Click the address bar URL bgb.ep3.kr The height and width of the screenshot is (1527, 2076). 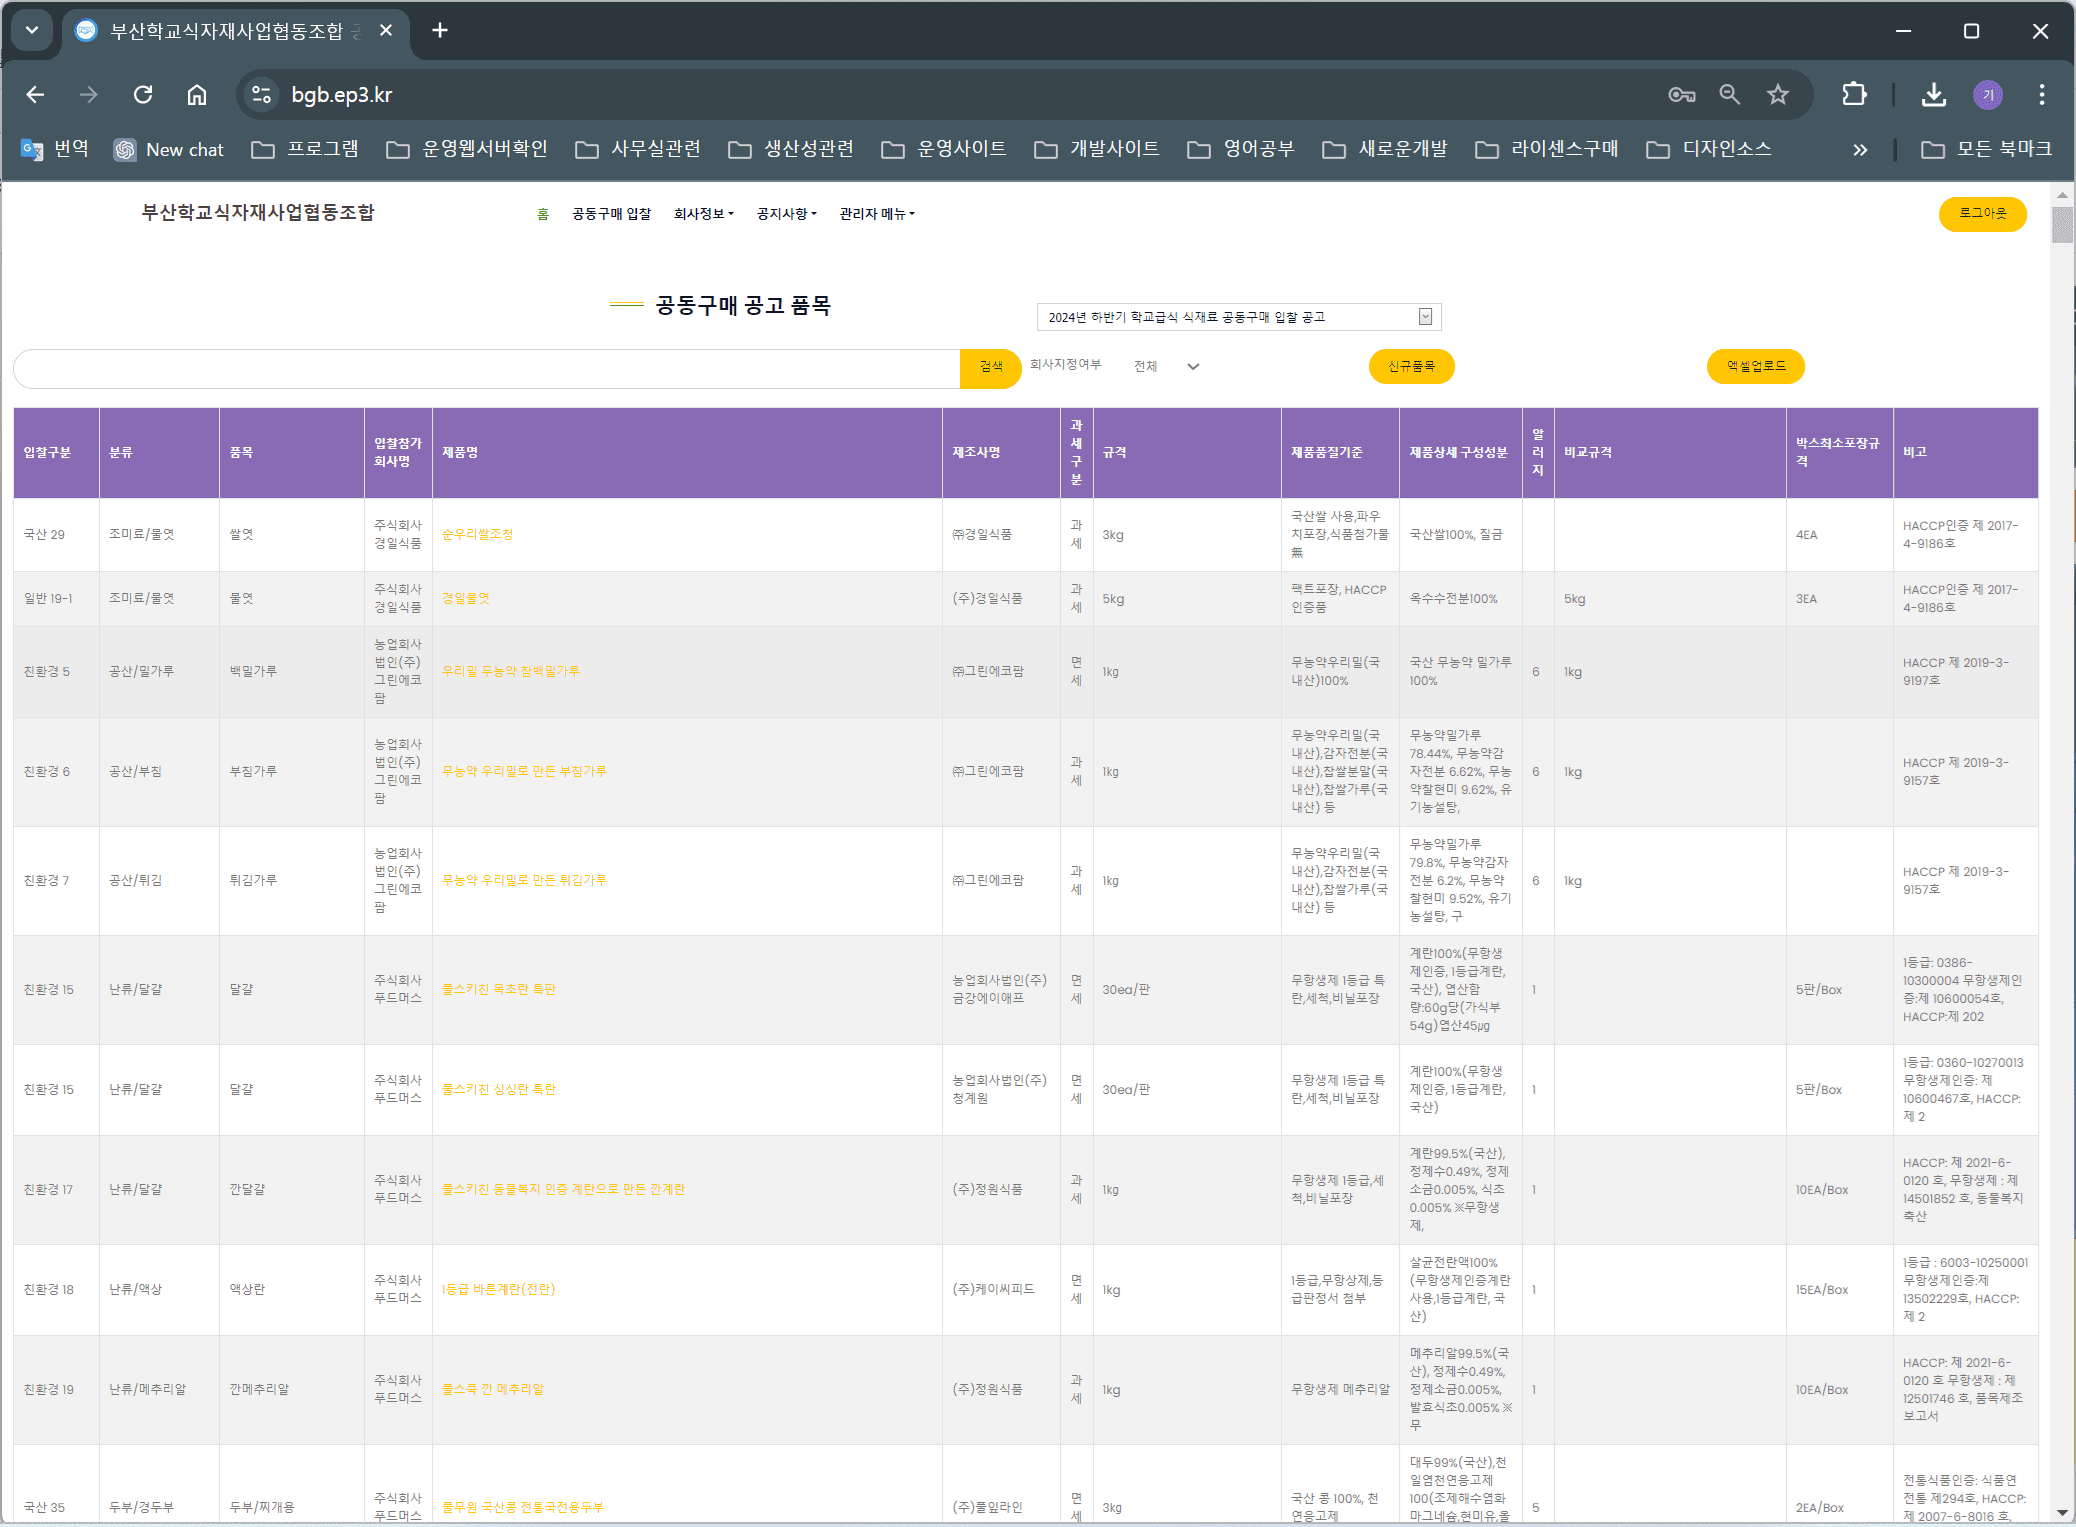tap(341, 95)
